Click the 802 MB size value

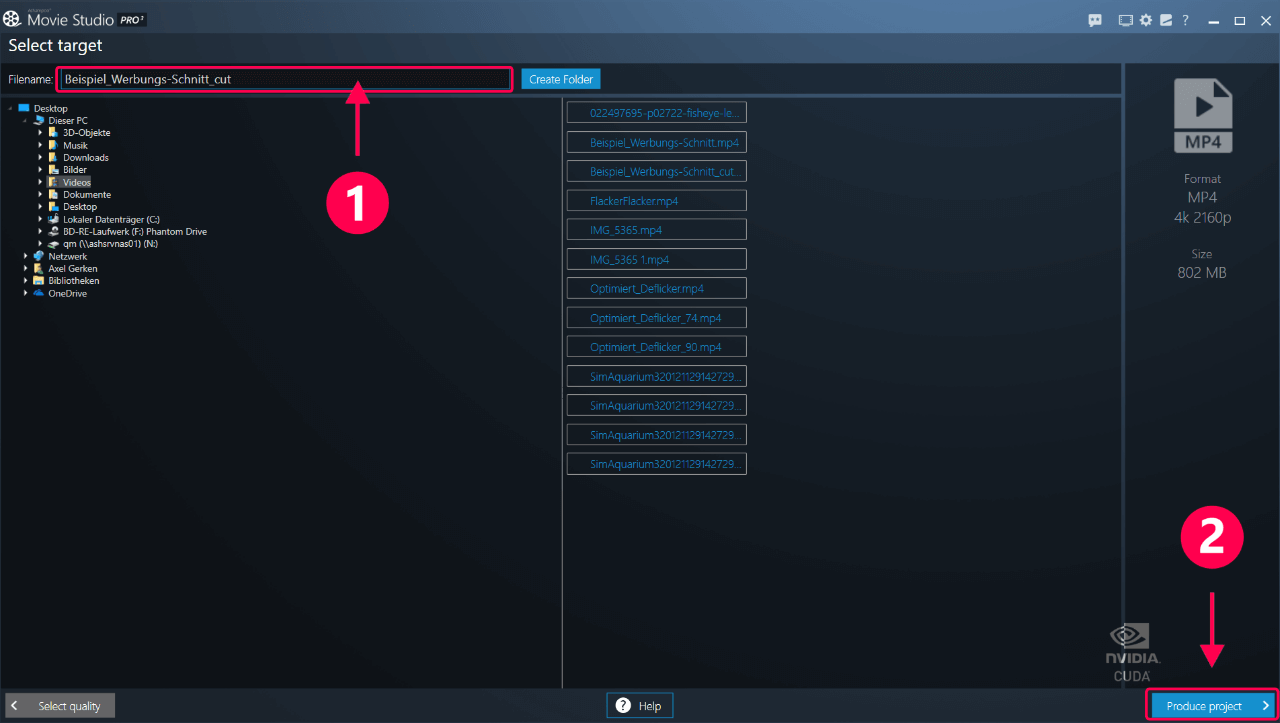click(x=1202, y=273)
